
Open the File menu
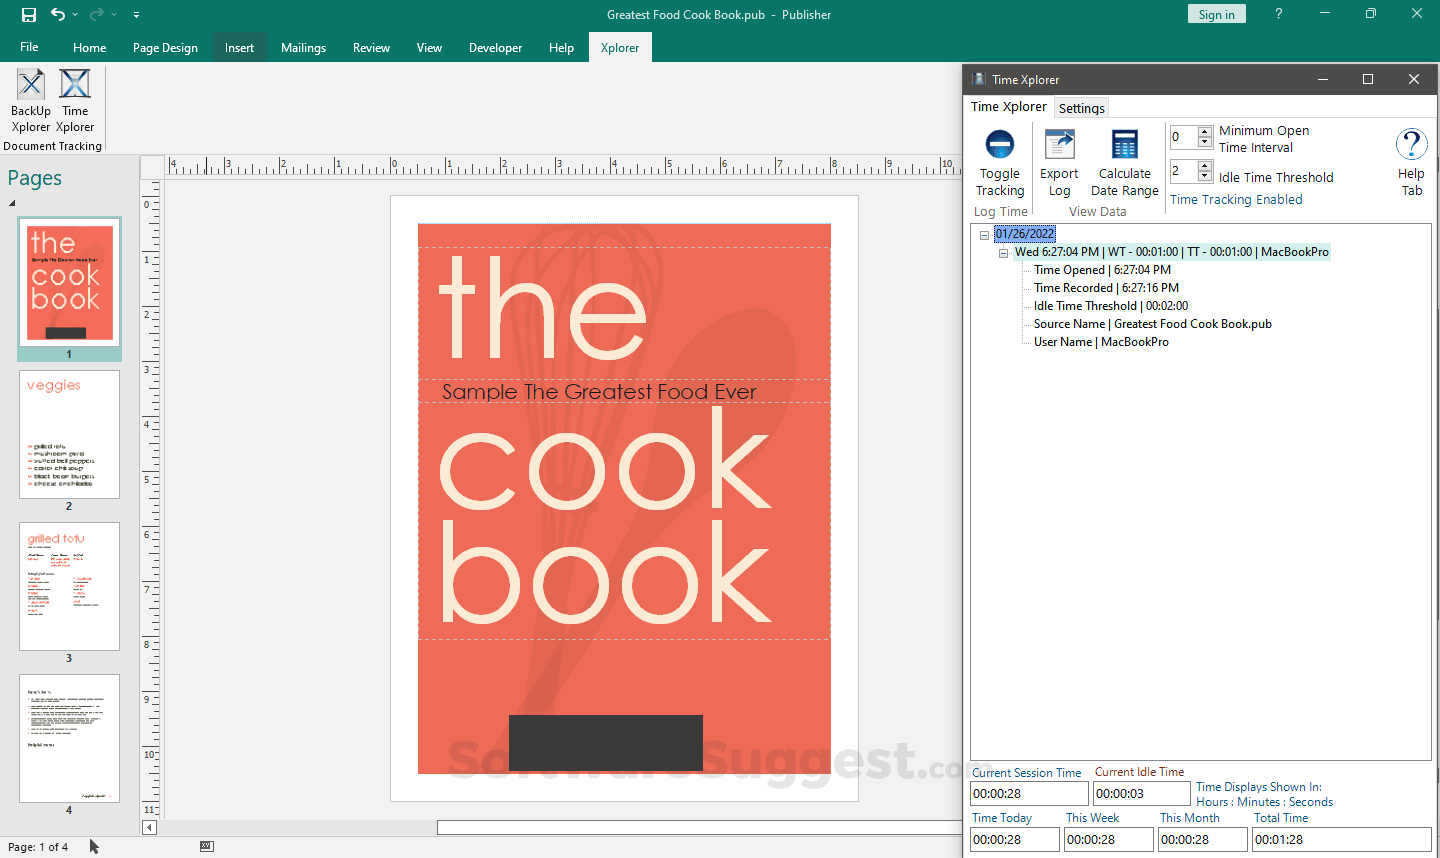click(29, 47)
